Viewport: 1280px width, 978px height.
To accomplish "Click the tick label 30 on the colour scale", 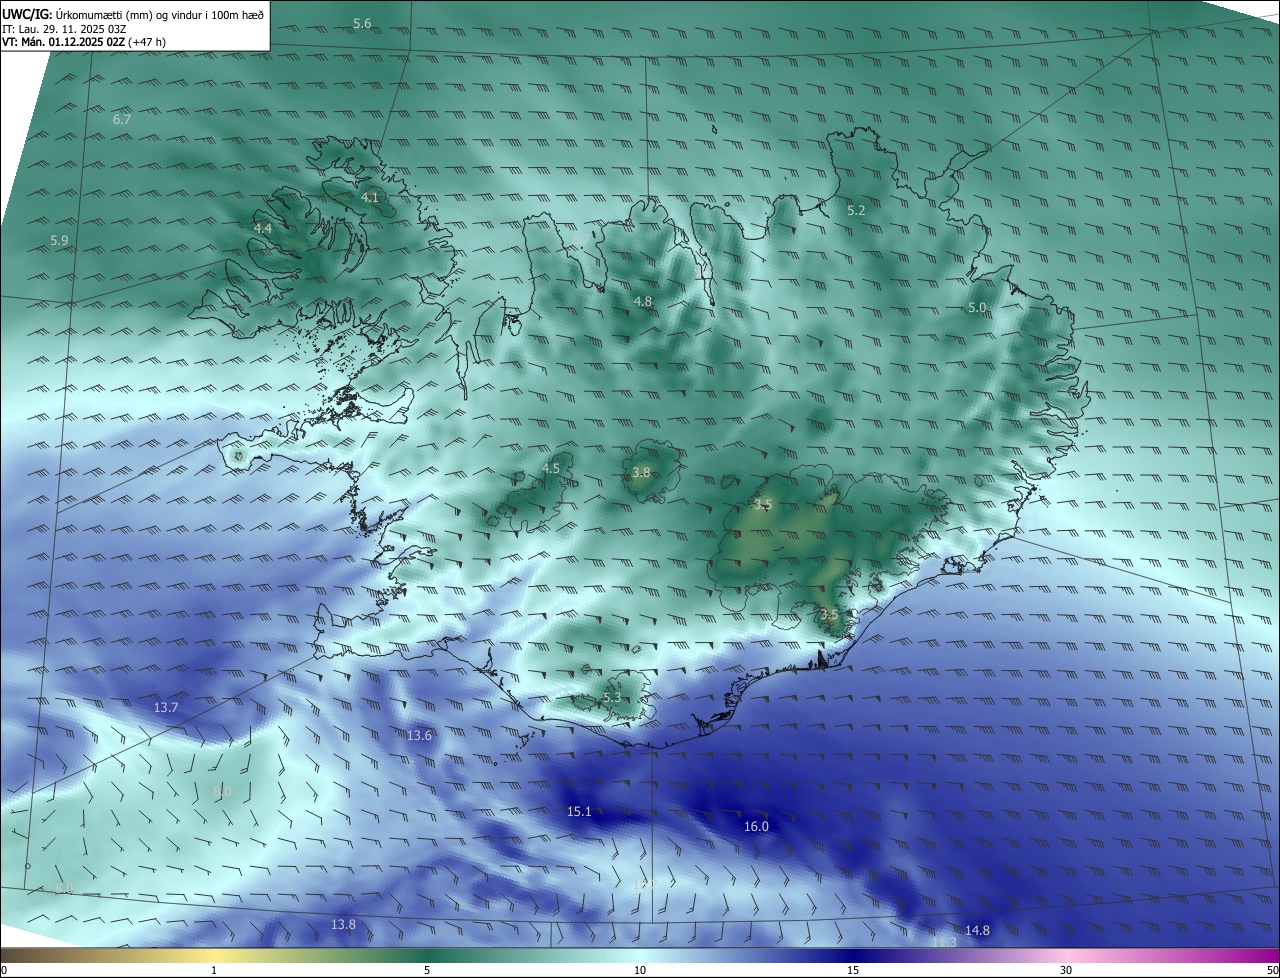I will (1066, 970).
